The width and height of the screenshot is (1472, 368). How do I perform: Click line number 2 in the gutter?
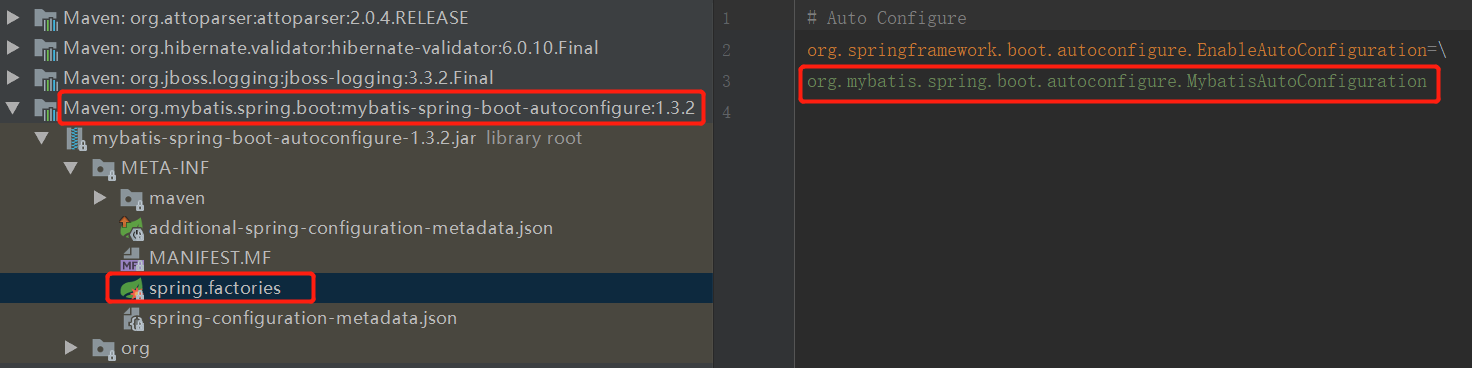point(725,50)
